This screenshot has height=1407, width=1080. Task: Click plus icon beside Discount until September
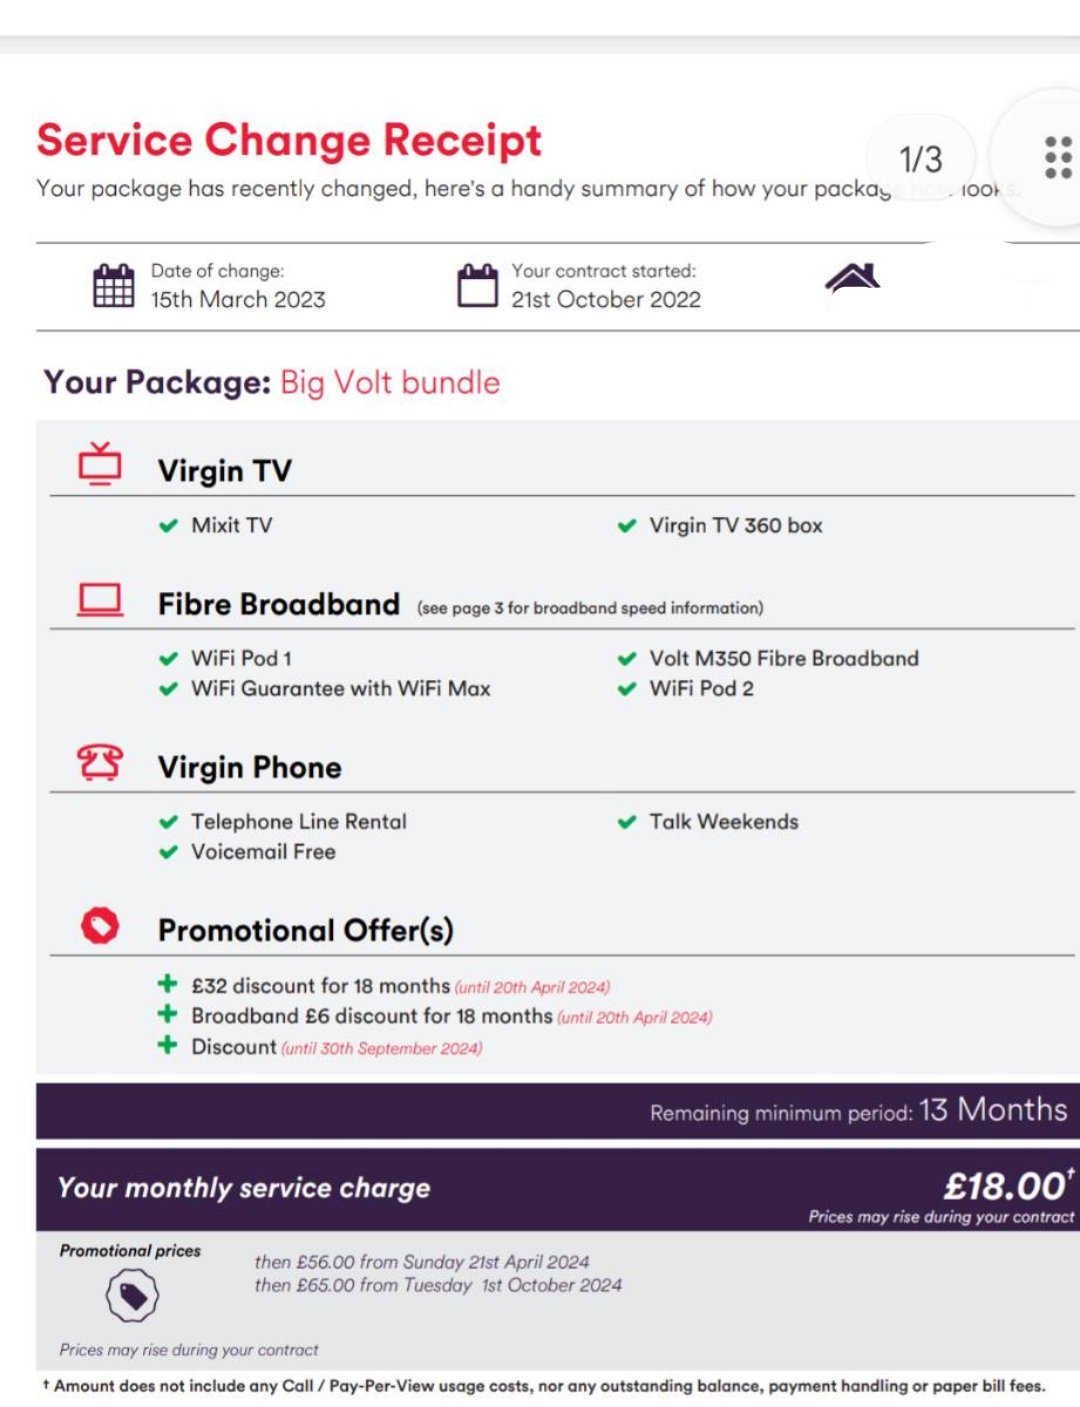[x=168, y=1045]
